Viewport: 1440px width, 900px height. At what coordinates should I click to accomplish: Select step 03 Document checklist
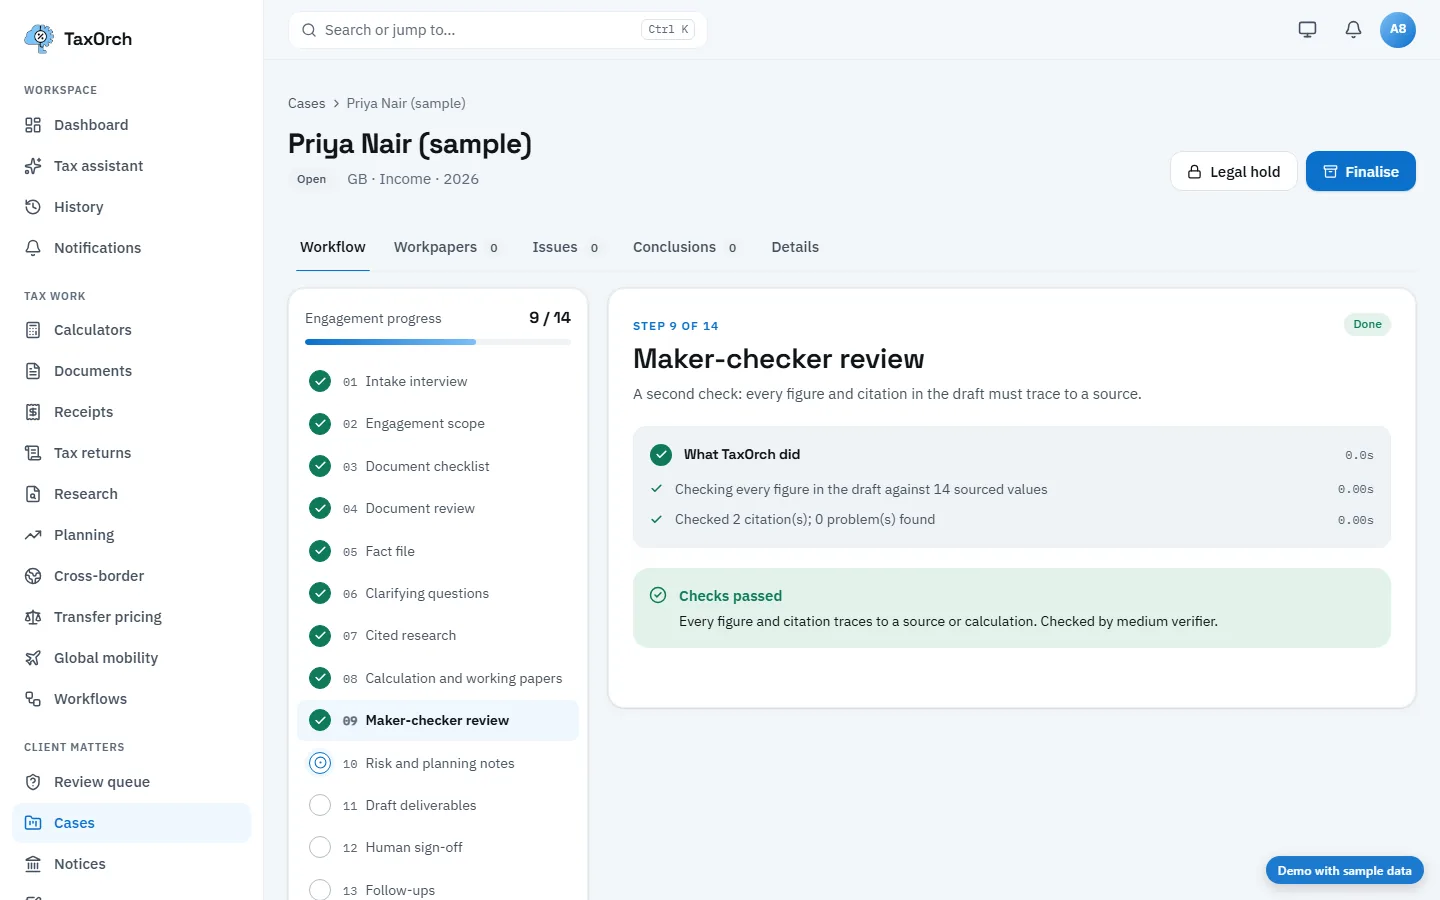point(438,466)
